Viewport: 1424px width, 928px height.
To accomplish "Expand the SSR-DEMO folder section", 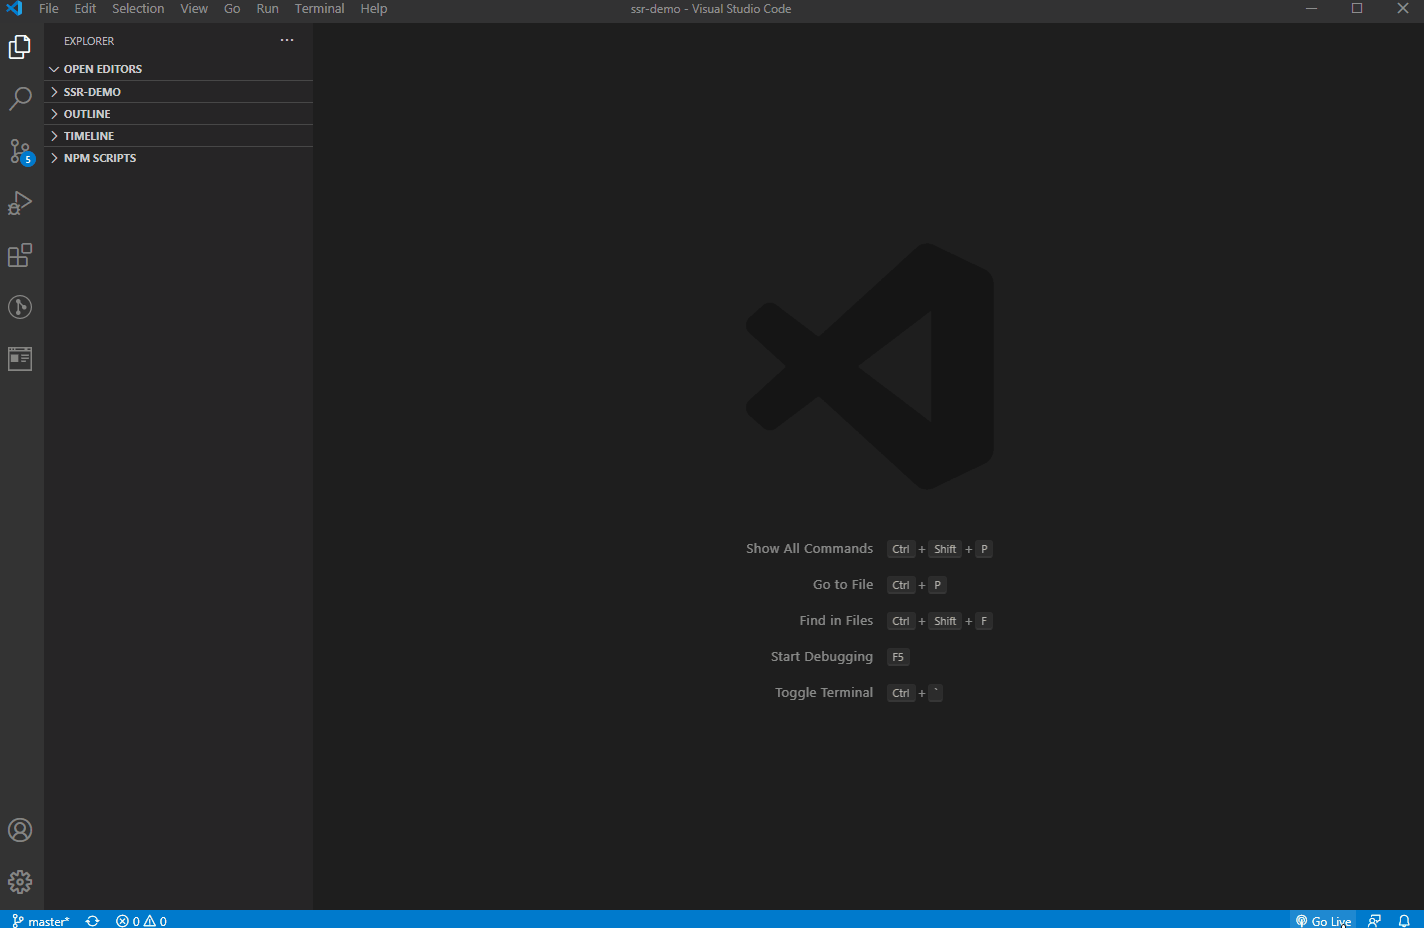I will click(178, 92).
